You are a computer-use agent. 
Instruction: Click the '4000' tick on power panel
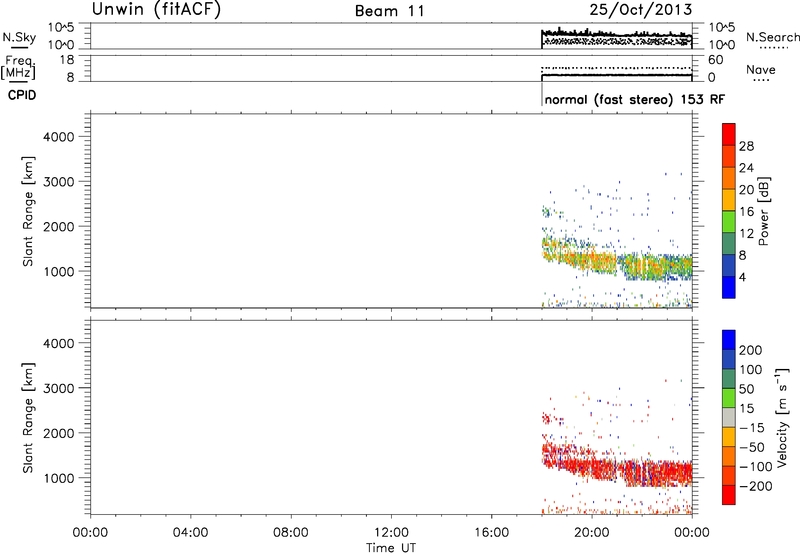59,137
